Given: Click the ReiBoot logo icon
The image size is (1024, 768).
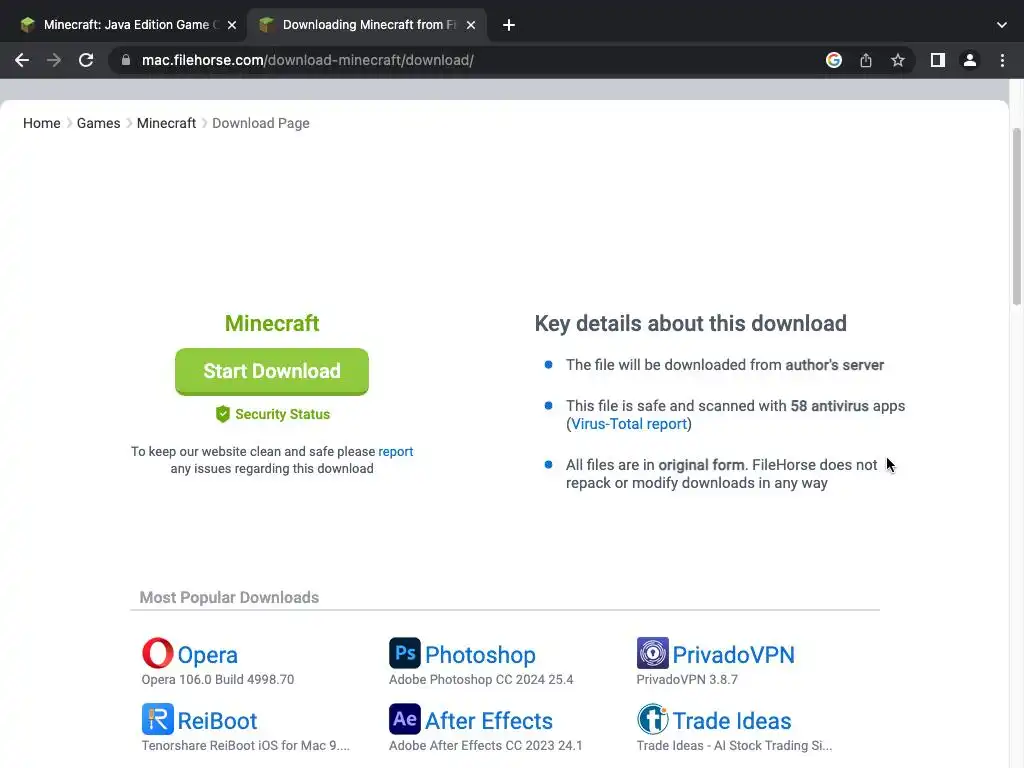Looking at the screenshot, I should tap(157, 719).
